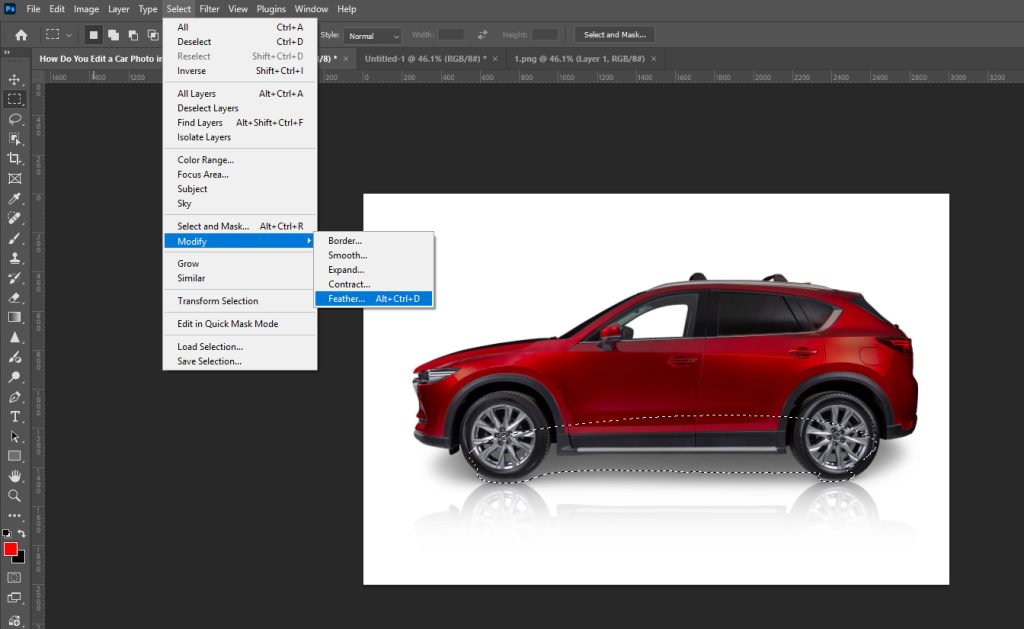
Task: Pick the Crop tool
Action: [x=15, y=158]
